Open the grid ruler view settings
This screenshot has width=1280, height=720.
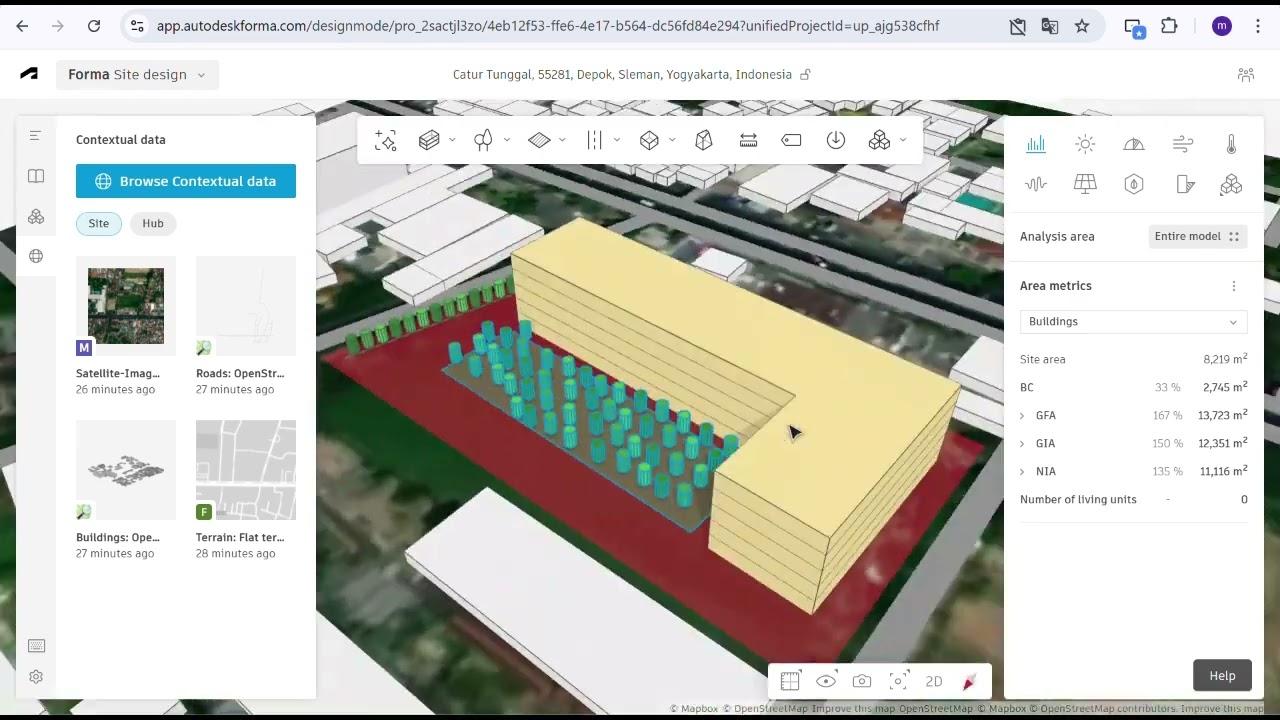click(x=790, y=682)
